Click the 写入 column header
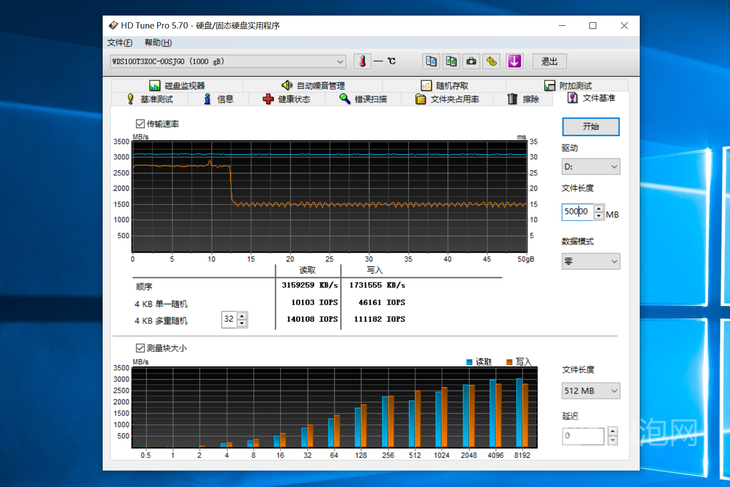 point(374,270)
